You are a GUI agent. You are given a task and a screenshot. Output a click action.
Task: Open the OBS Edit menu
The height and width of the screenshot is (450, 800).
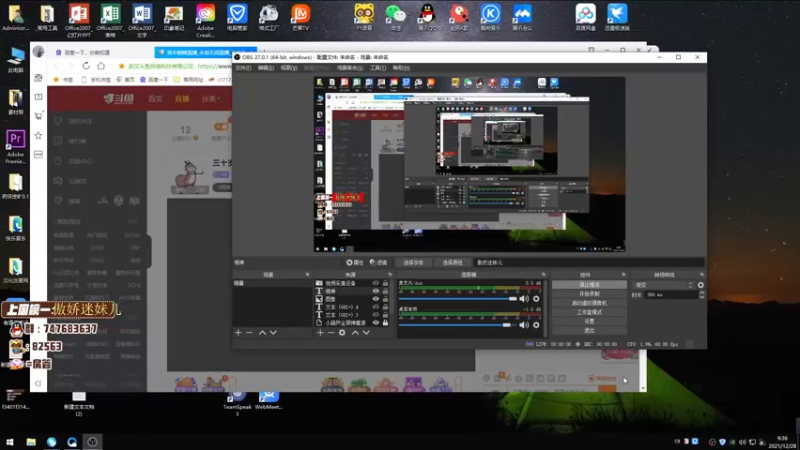[x=265, y=68]
